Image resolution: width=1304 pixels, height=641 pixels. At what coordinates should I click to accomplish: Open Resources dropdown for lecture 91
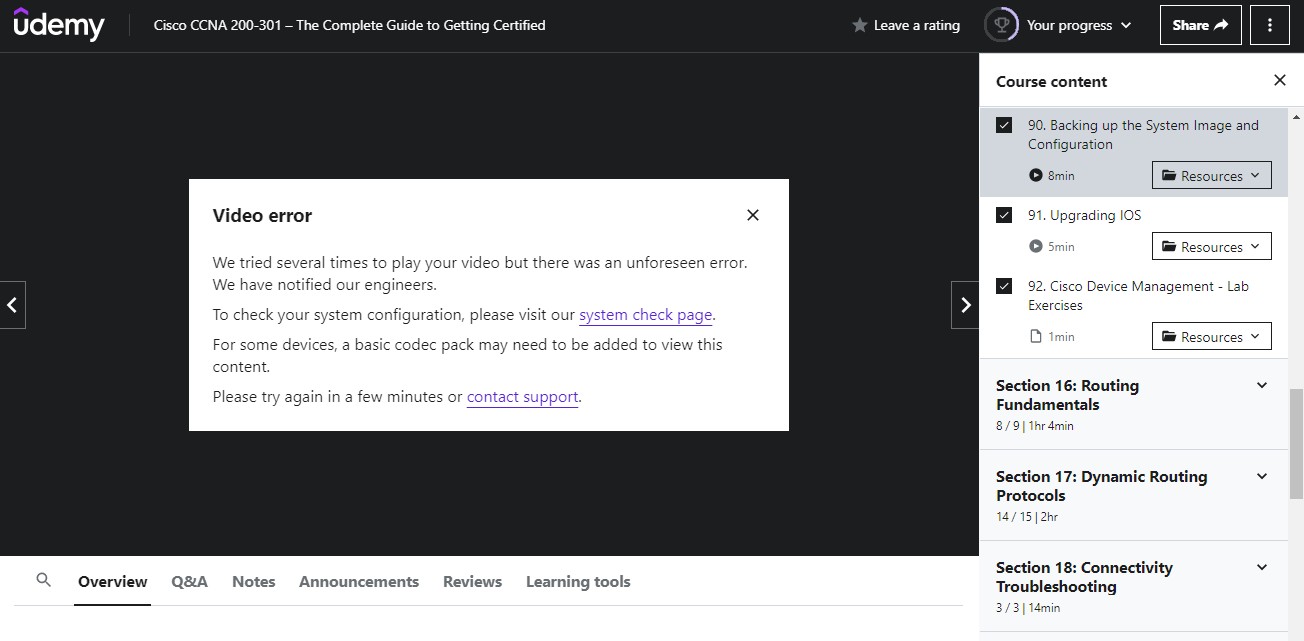click(1212, 246)
